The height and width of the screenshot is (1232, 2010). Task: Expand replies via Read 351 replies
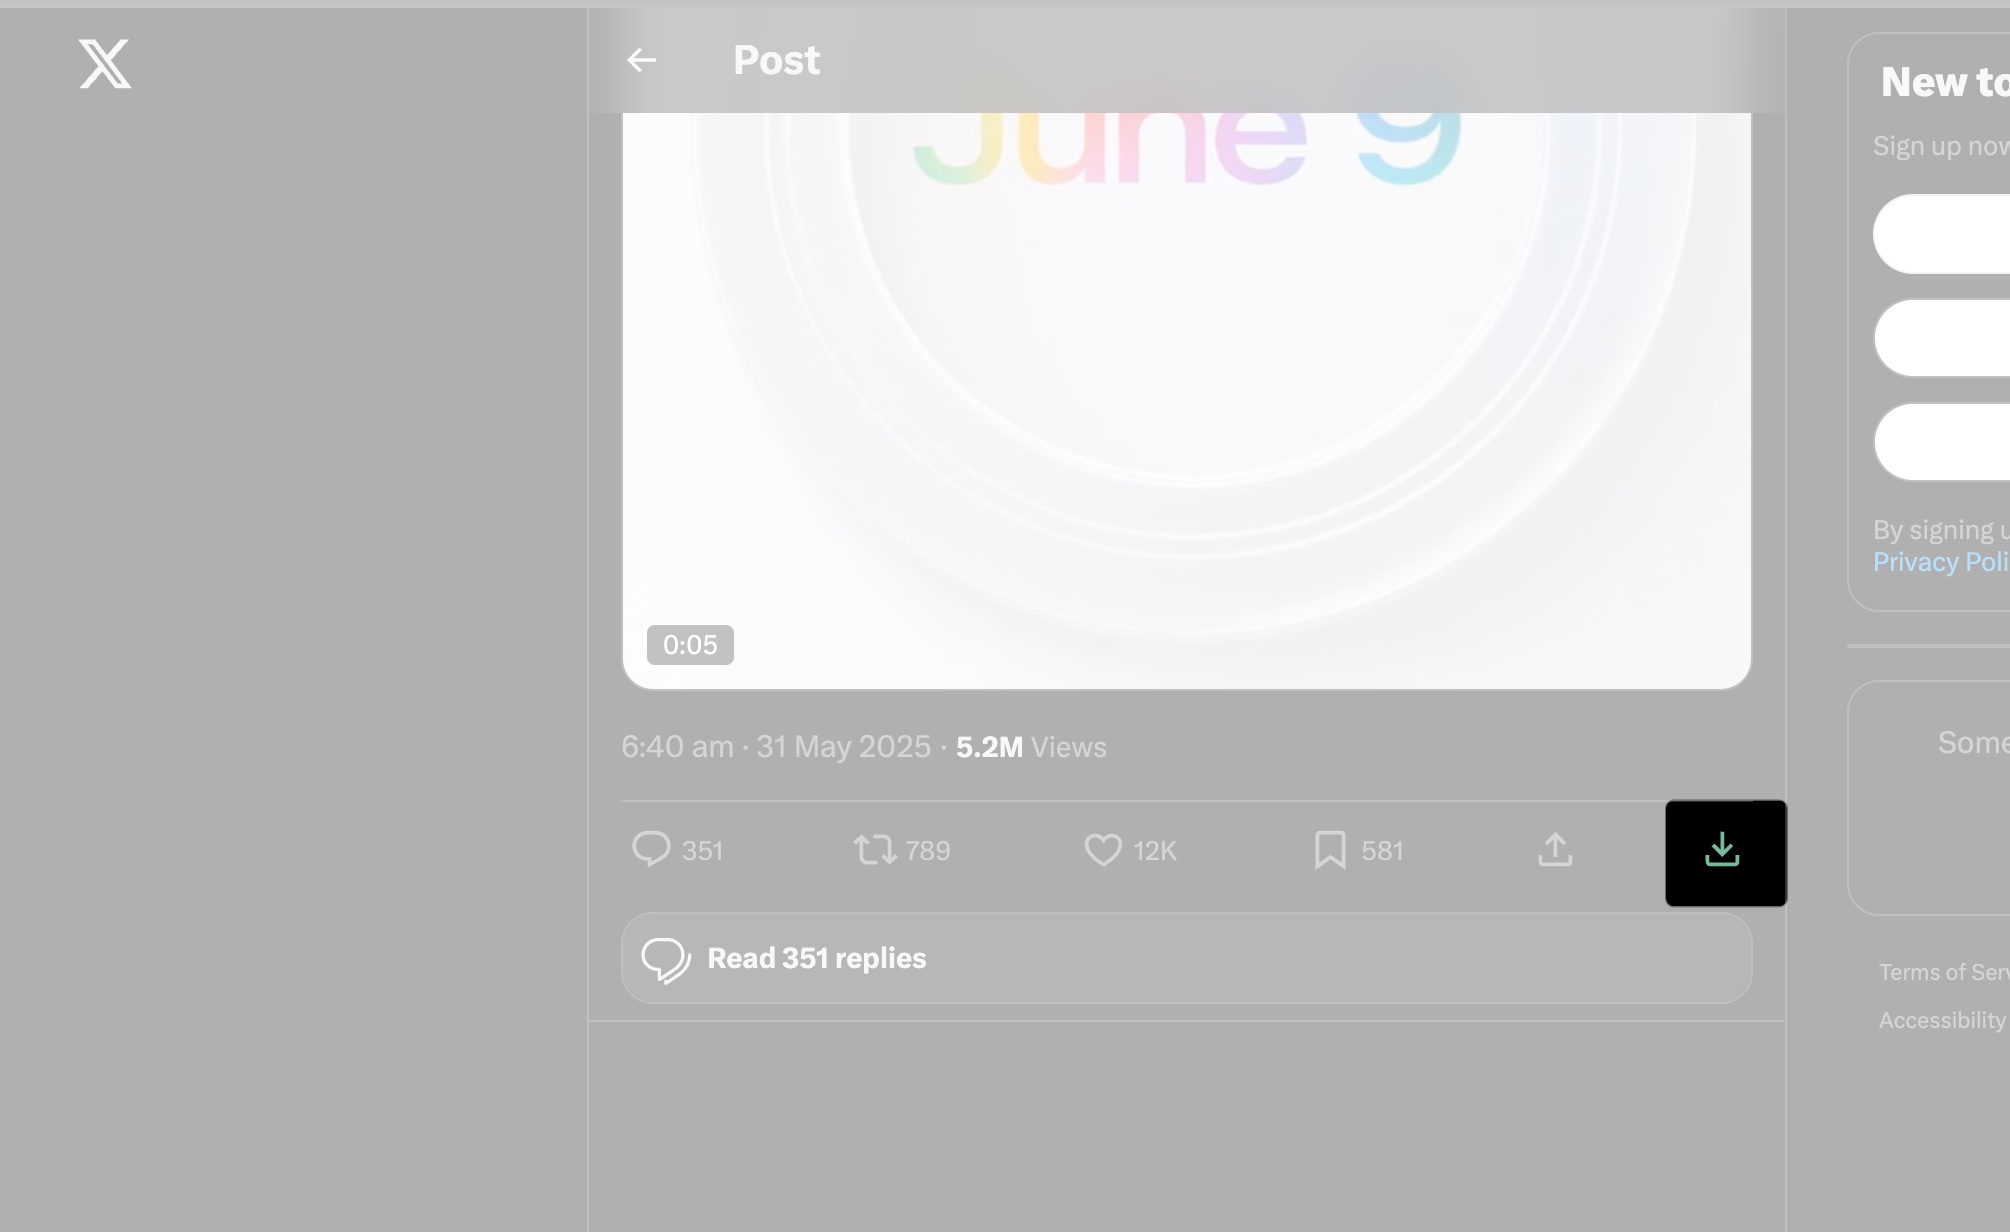click(816, 958)
